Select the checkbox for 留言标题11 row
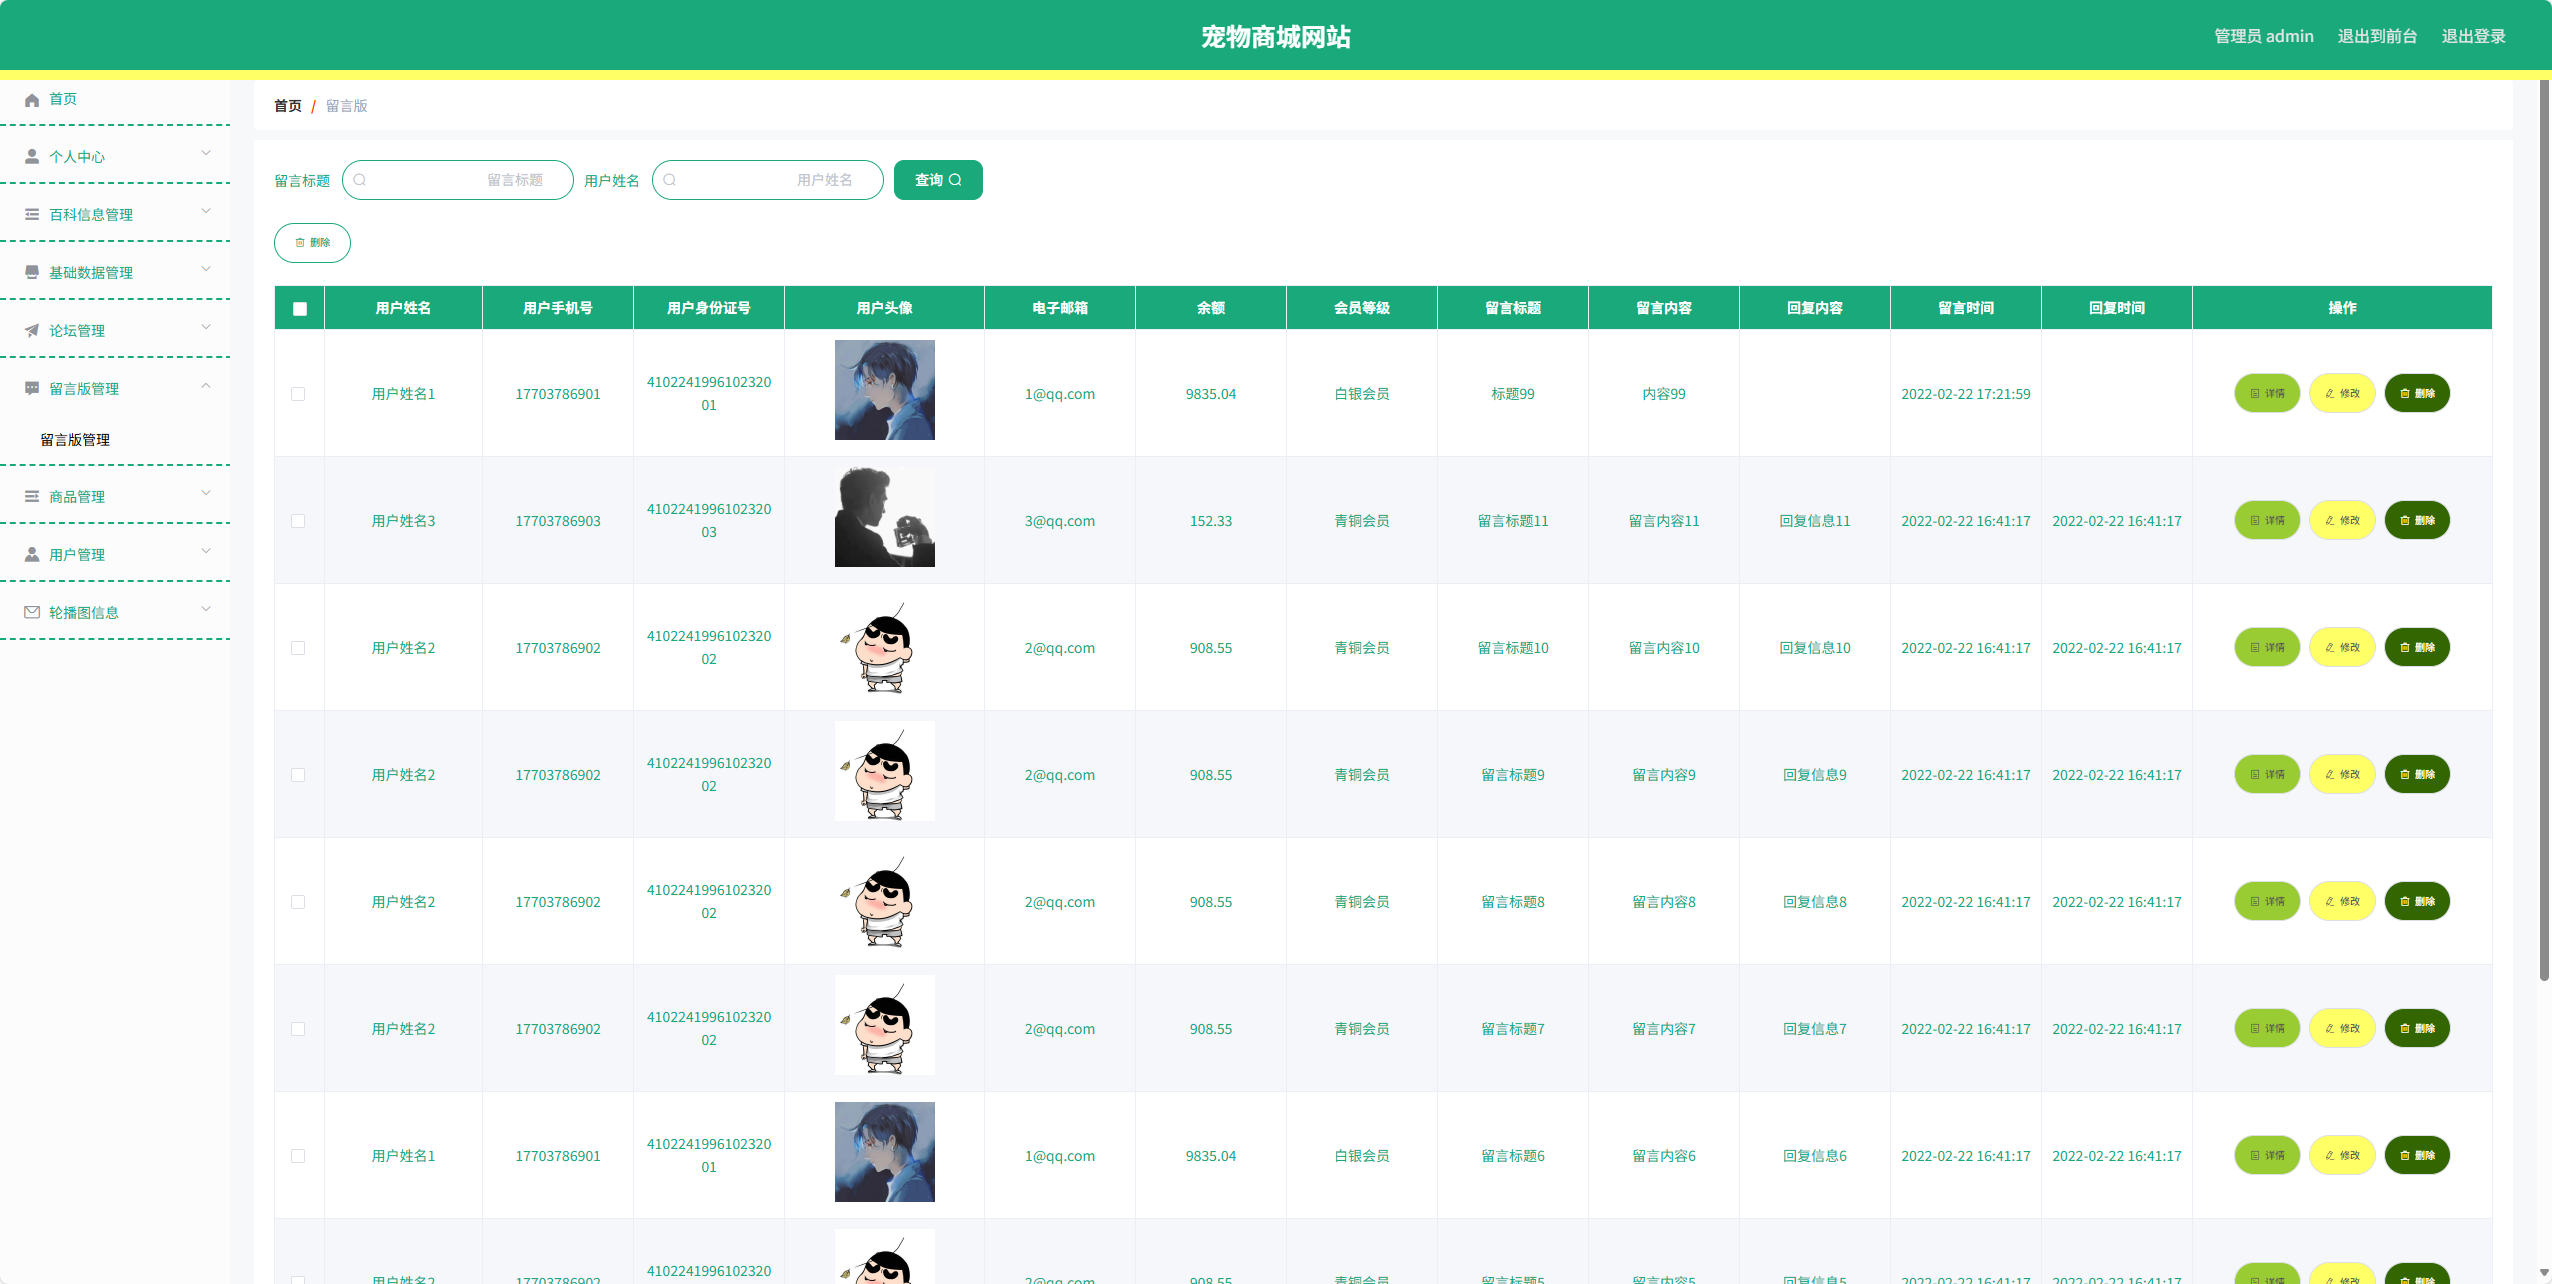The width and height of the screenshot is (2552, 1284). 298,521
